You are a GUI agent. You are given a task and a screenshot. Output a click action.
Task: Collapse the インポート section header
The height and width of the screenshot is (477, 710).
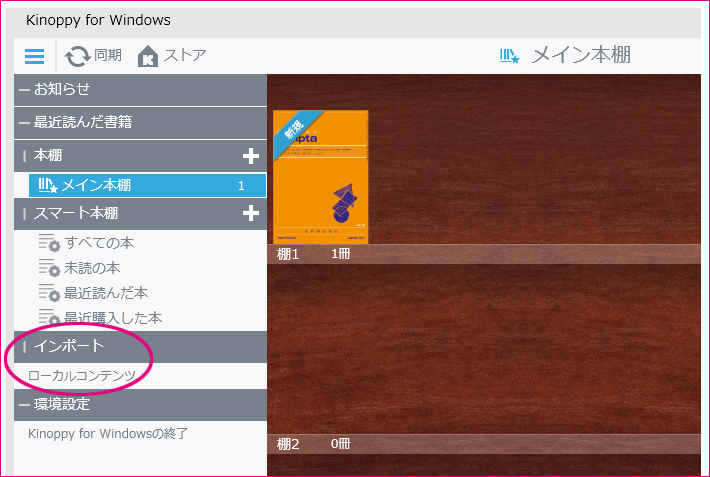[x=140, y=347]
